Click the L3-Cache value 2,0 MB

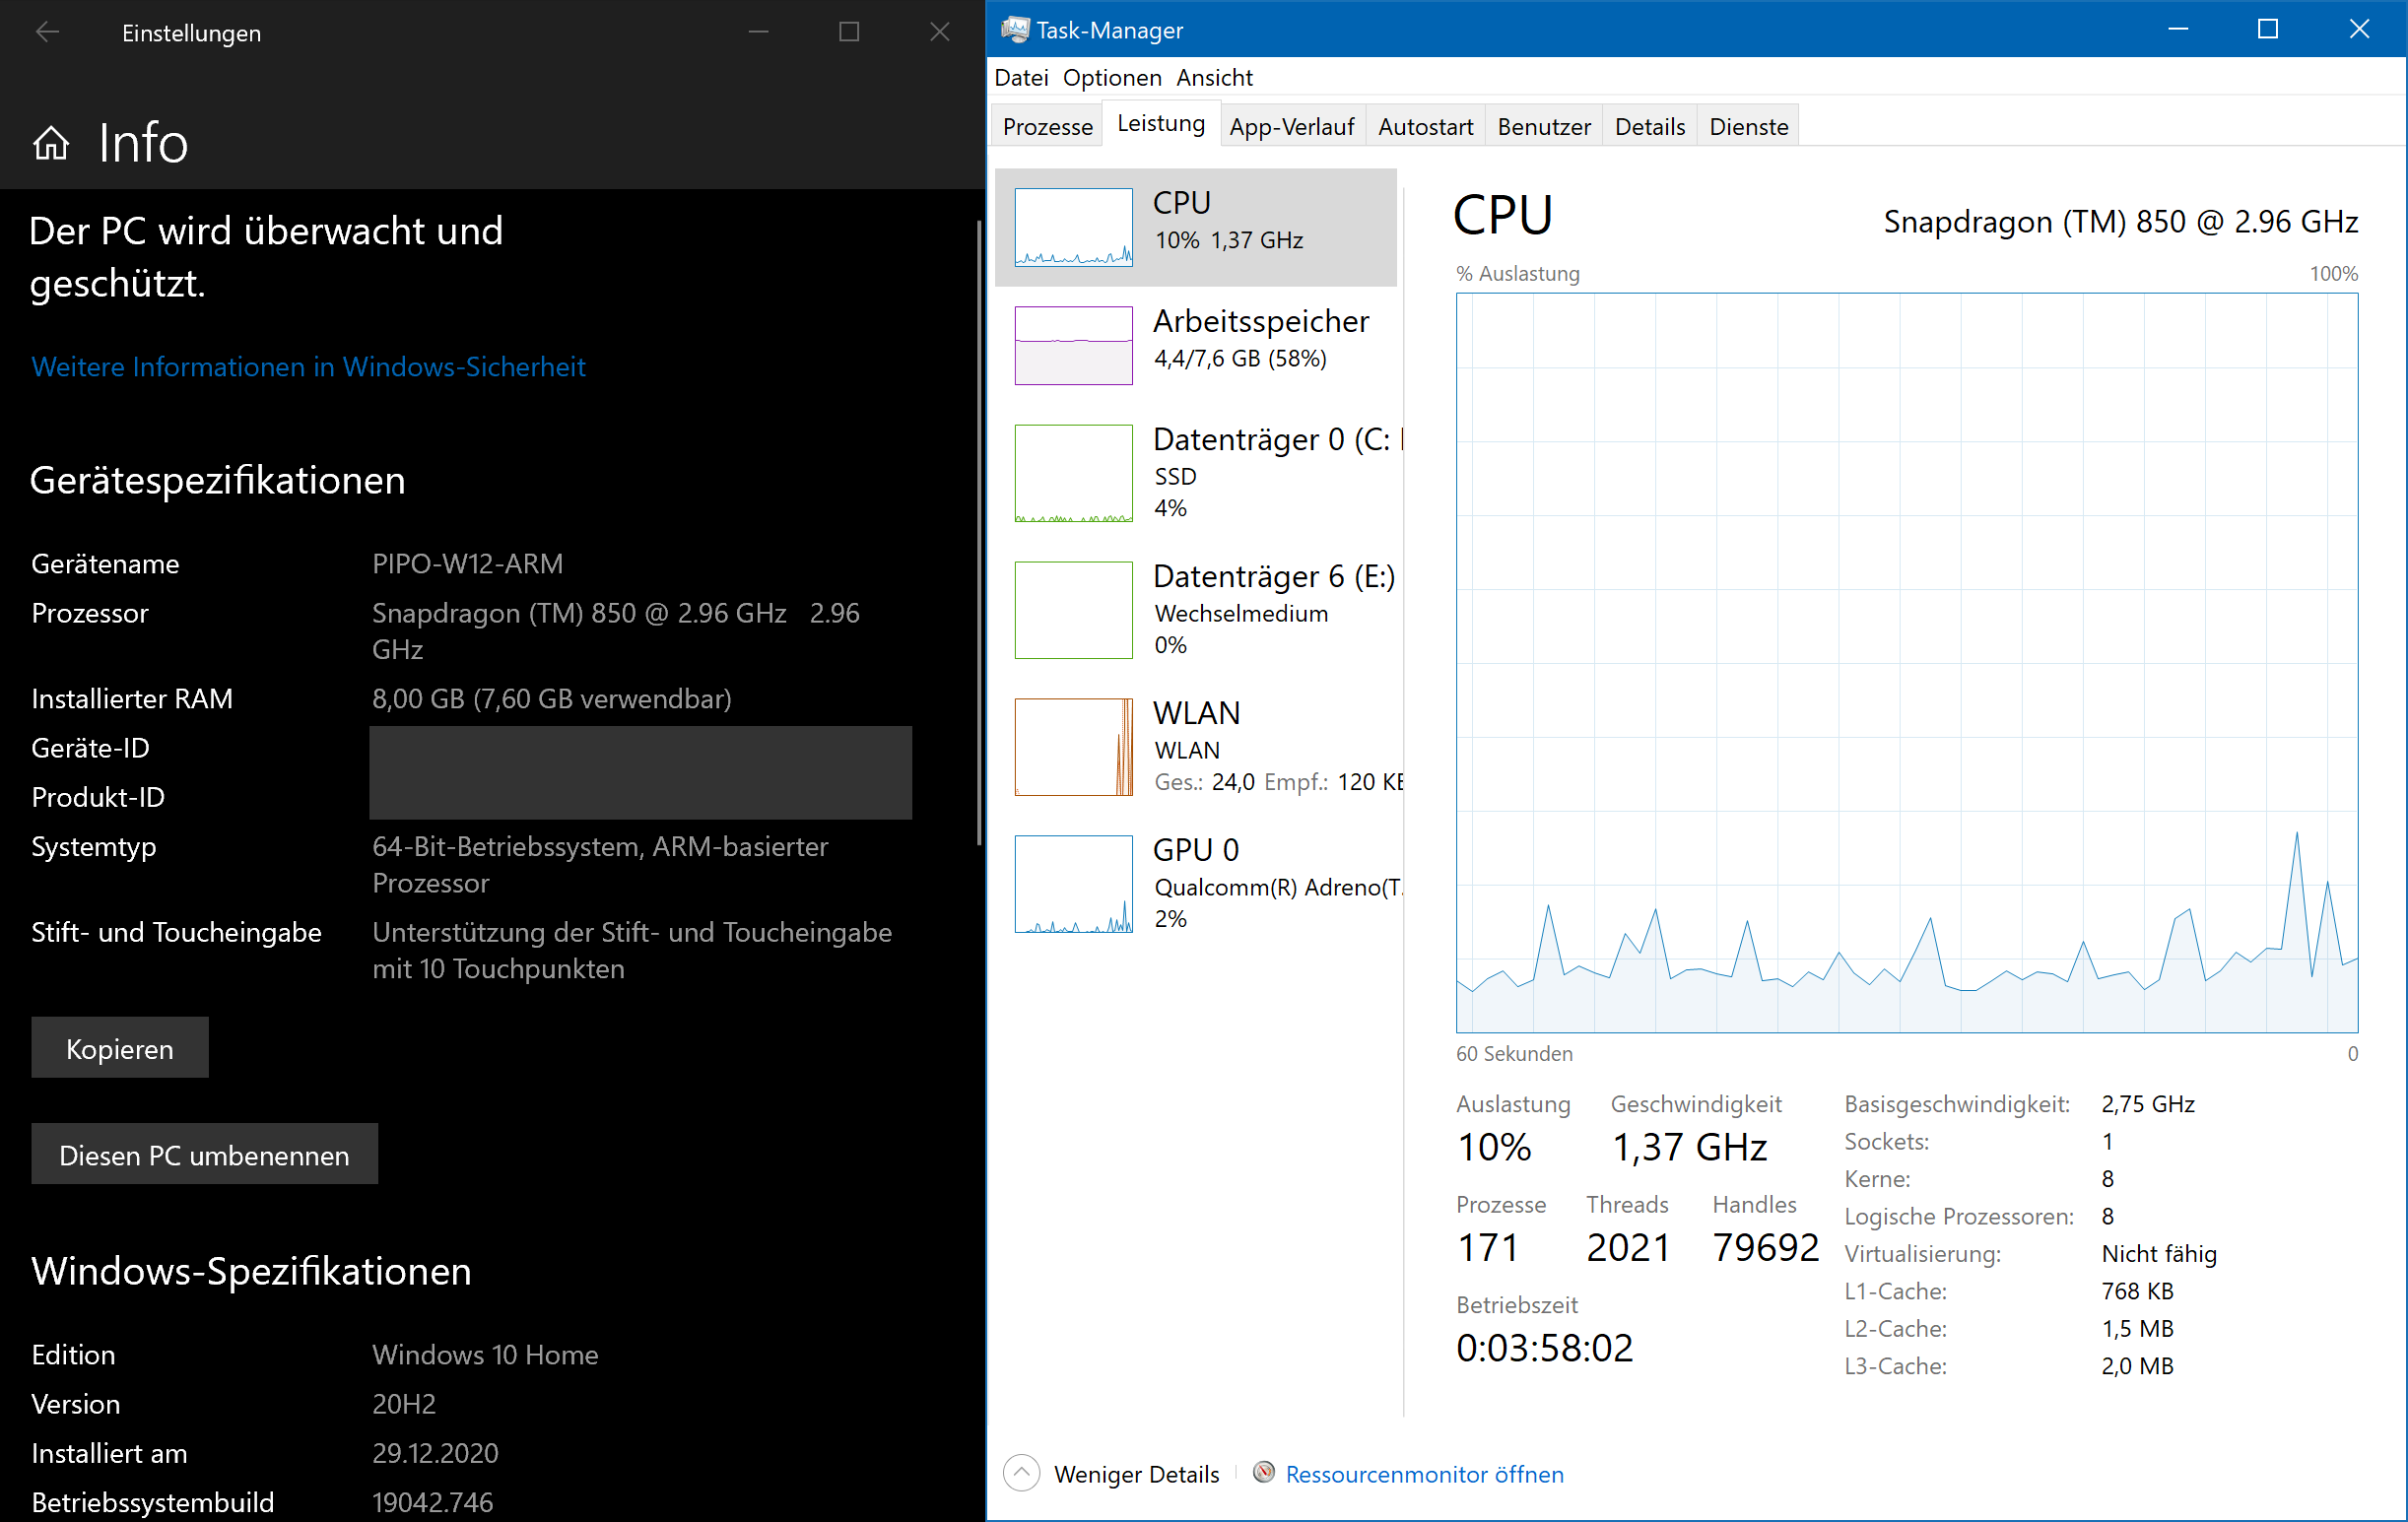coord(2137,1365)
